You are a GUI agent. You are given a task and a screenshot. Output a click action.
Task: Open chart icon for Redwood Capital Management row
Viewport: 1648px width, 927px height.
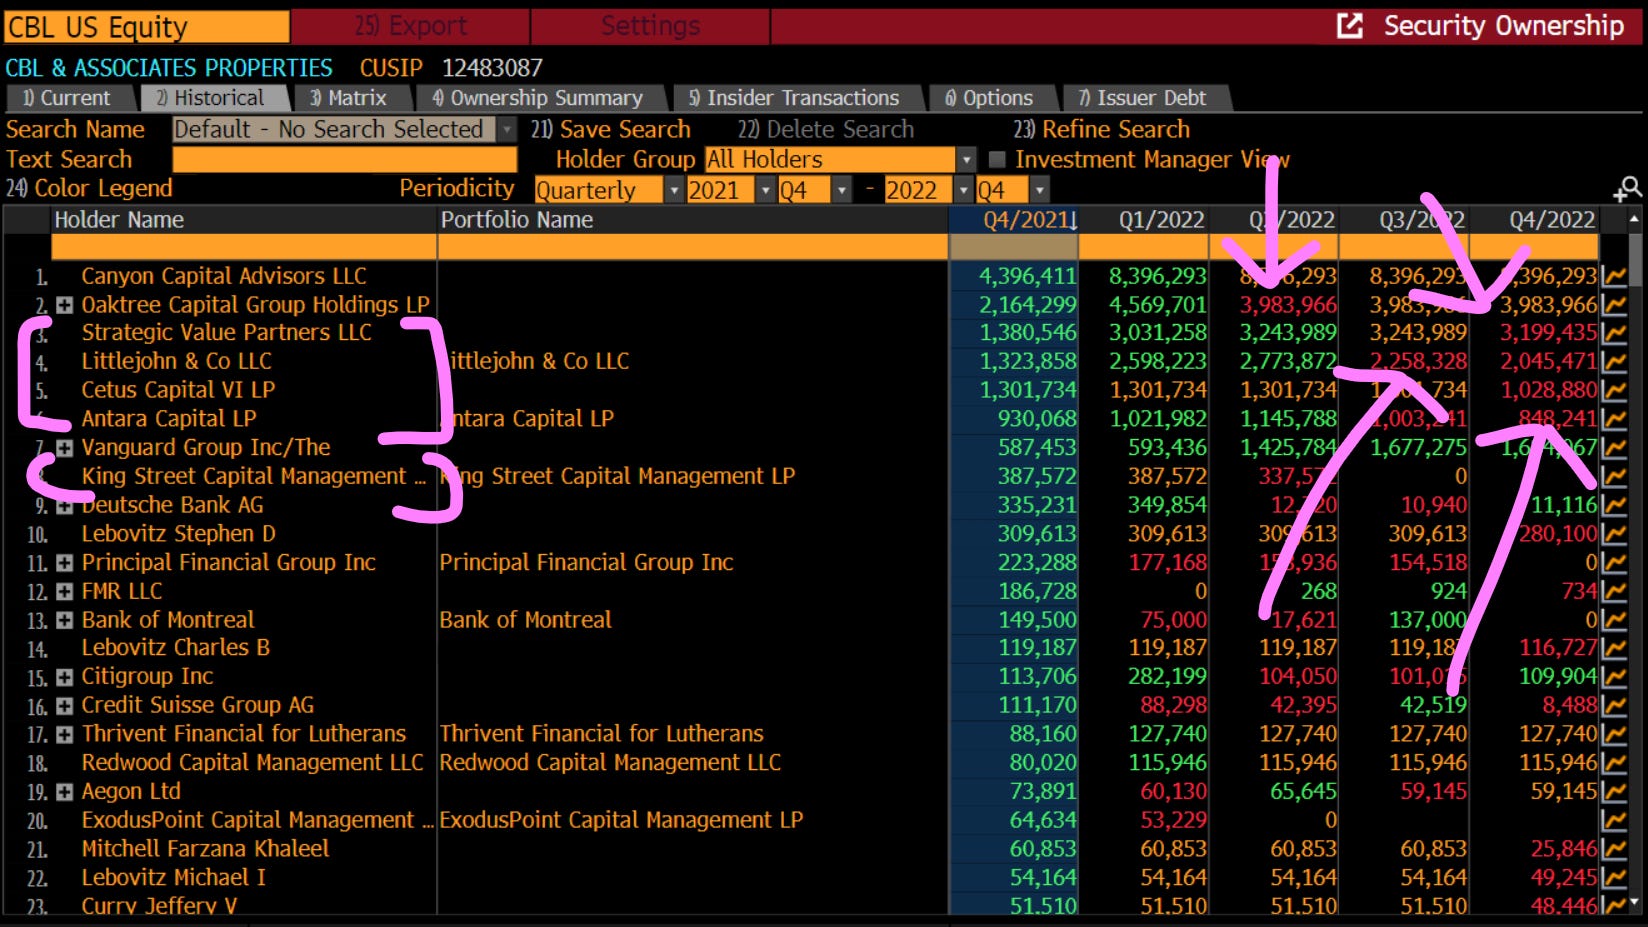(x=1613, y=763)
